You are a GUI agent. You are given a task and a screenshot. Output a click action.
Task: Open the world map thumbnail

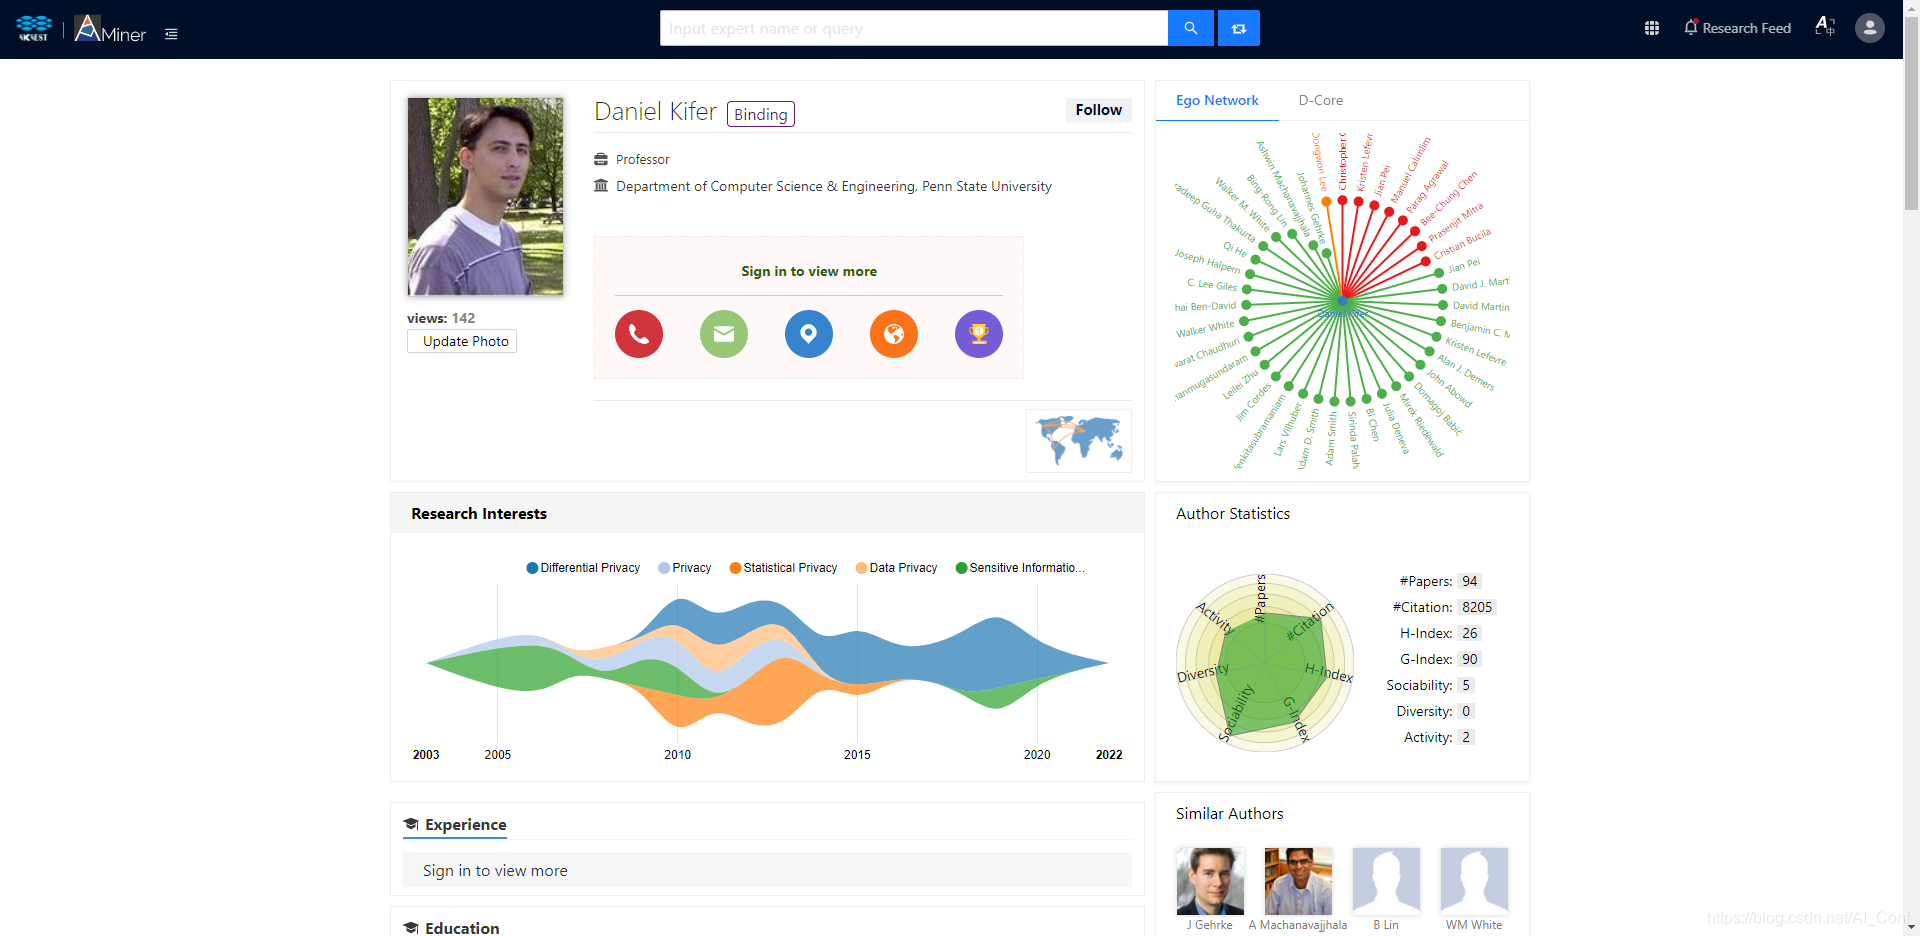1079,441
